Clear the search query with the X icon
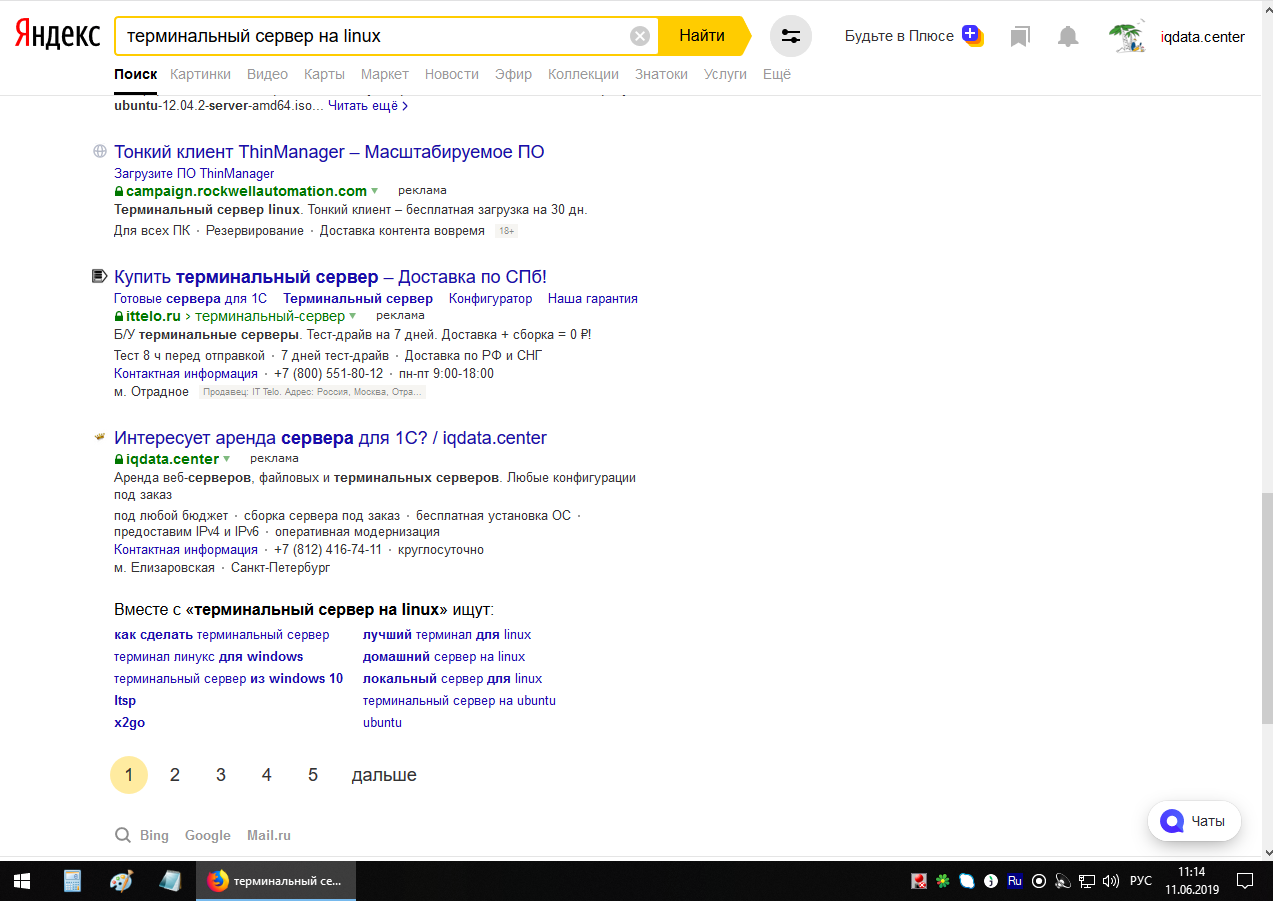Screen dimensions: 1273x901 (x=640, y=36)
